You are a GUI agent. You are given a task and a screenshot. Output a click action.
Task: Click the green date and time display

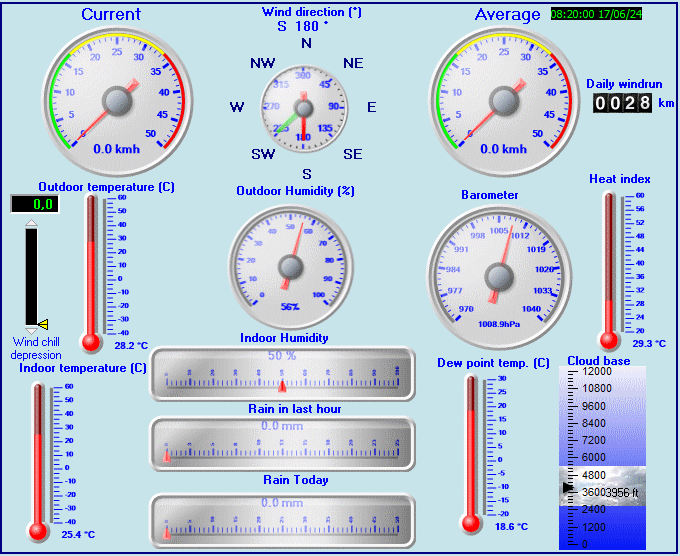click(x=597, y=15)
